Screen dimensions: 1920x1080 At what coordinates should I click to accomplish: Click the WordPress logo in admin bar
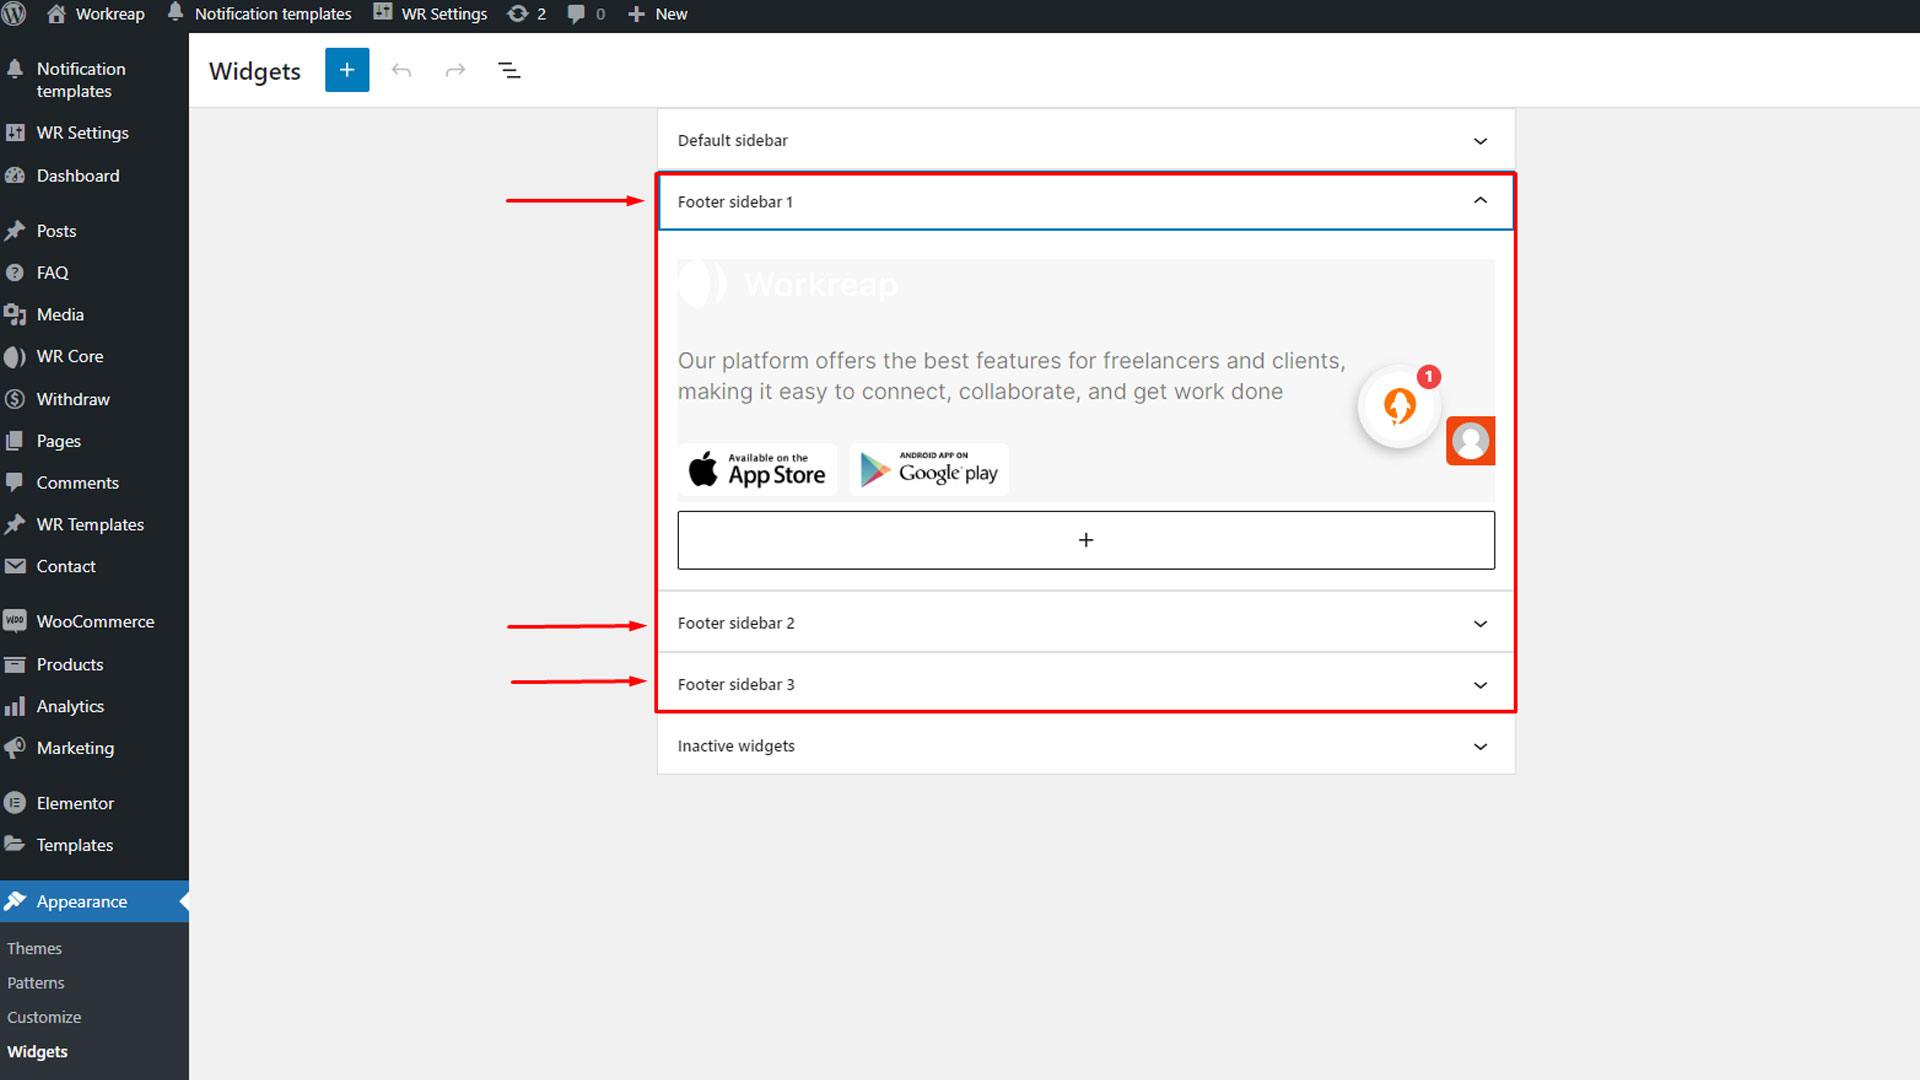pyautogui.click(x=14, y=14)
